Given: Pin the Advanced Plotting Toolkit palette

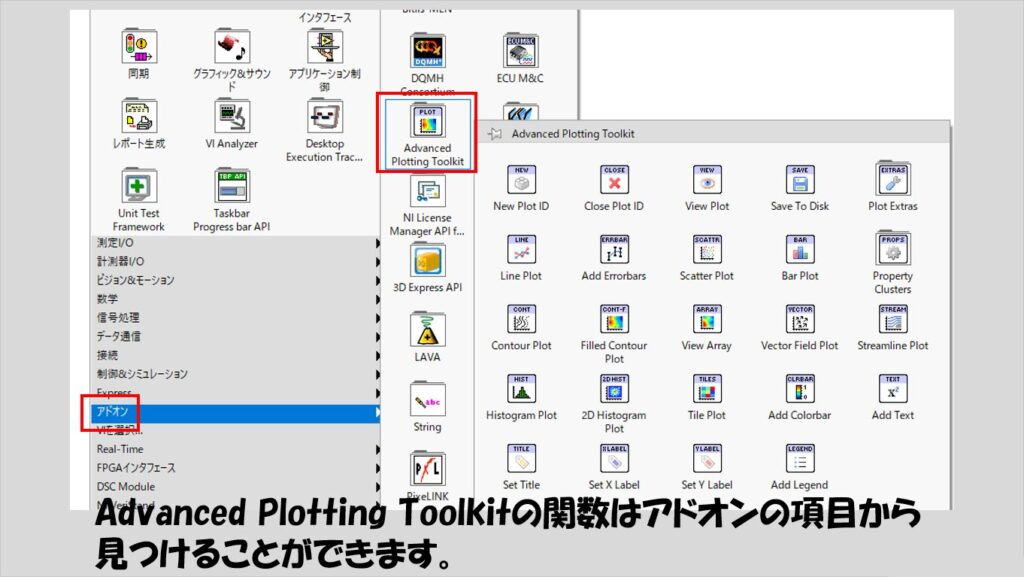Looking at the screenshot, I should 494,133.
